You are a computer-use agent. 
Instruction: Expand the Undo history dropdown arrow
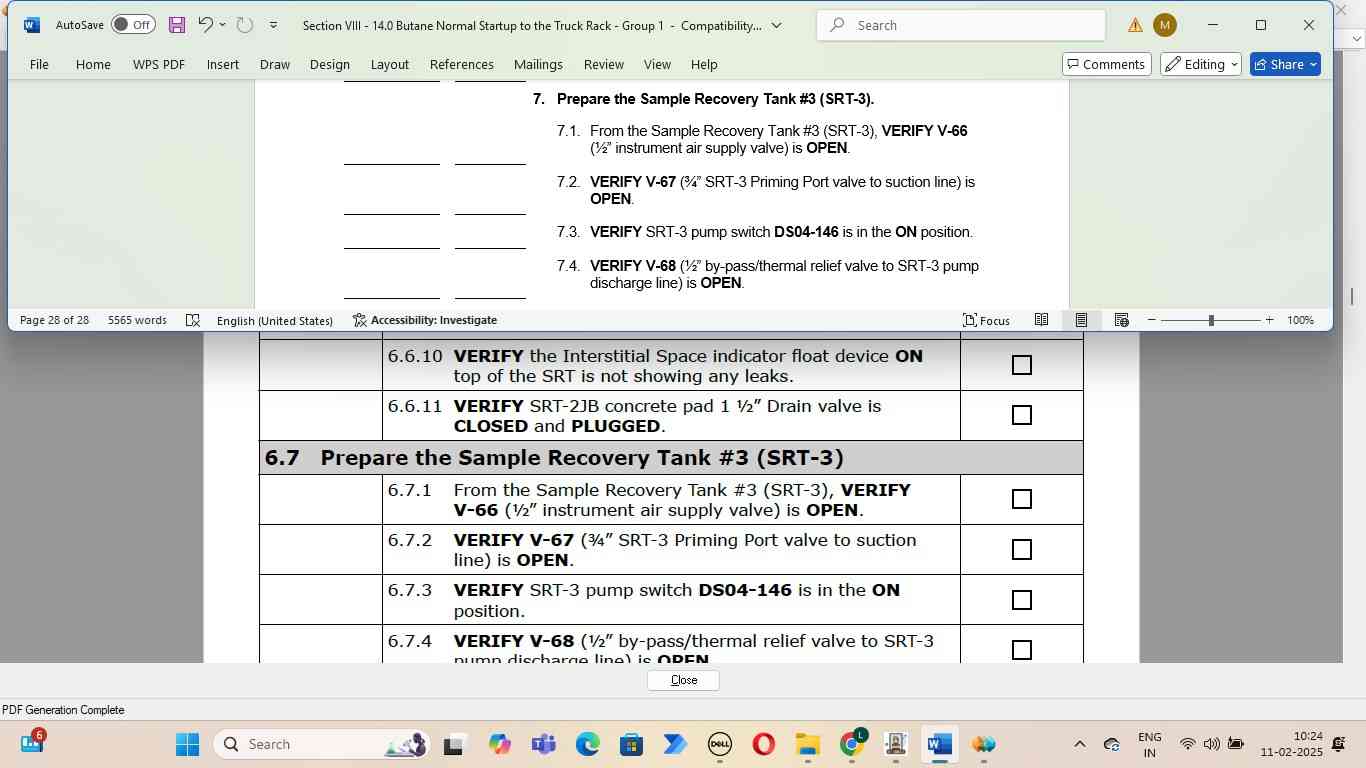pyautogui.click(x=222, y=25)
